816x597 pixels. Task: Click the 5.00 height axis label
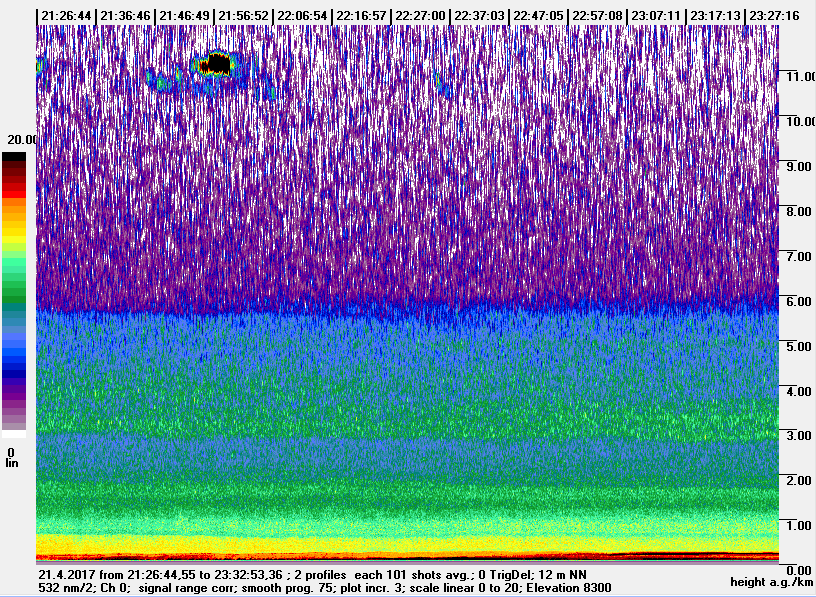[x=798, y=346]
